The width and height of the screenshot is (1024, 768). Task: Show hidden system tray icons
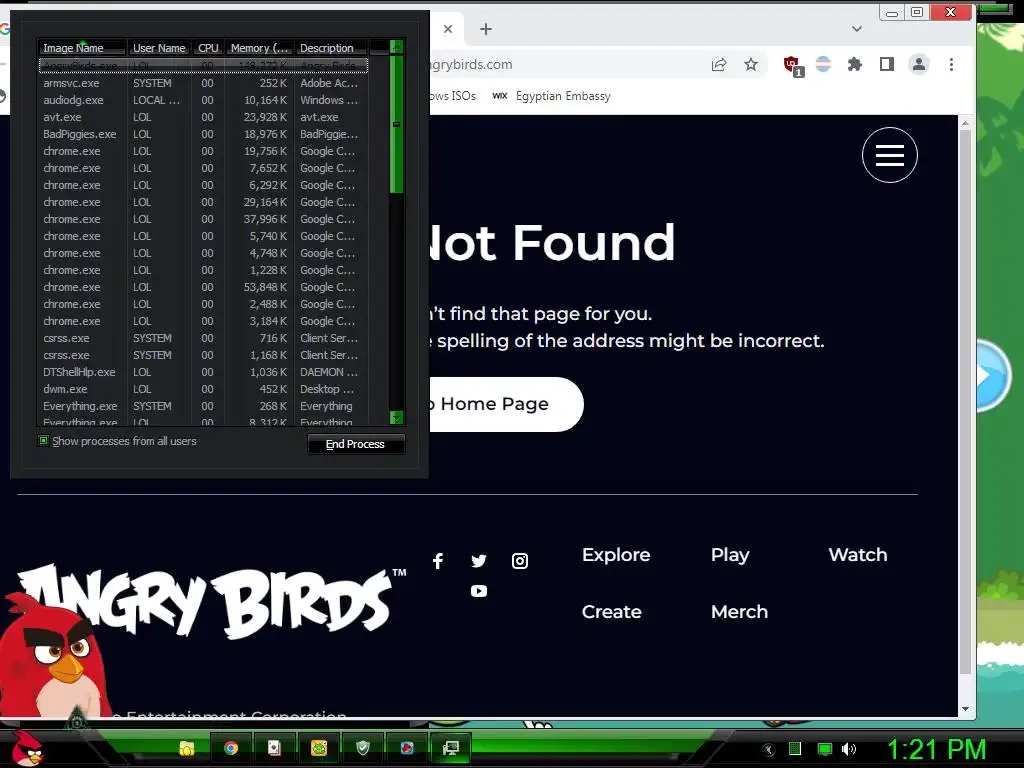769,750
